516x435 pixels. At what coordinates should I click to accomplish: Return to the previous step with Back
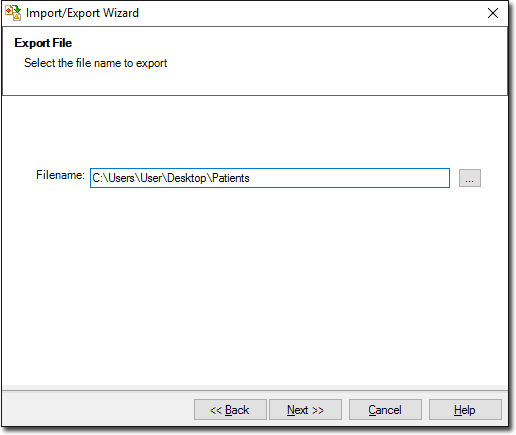coord(230,410)
